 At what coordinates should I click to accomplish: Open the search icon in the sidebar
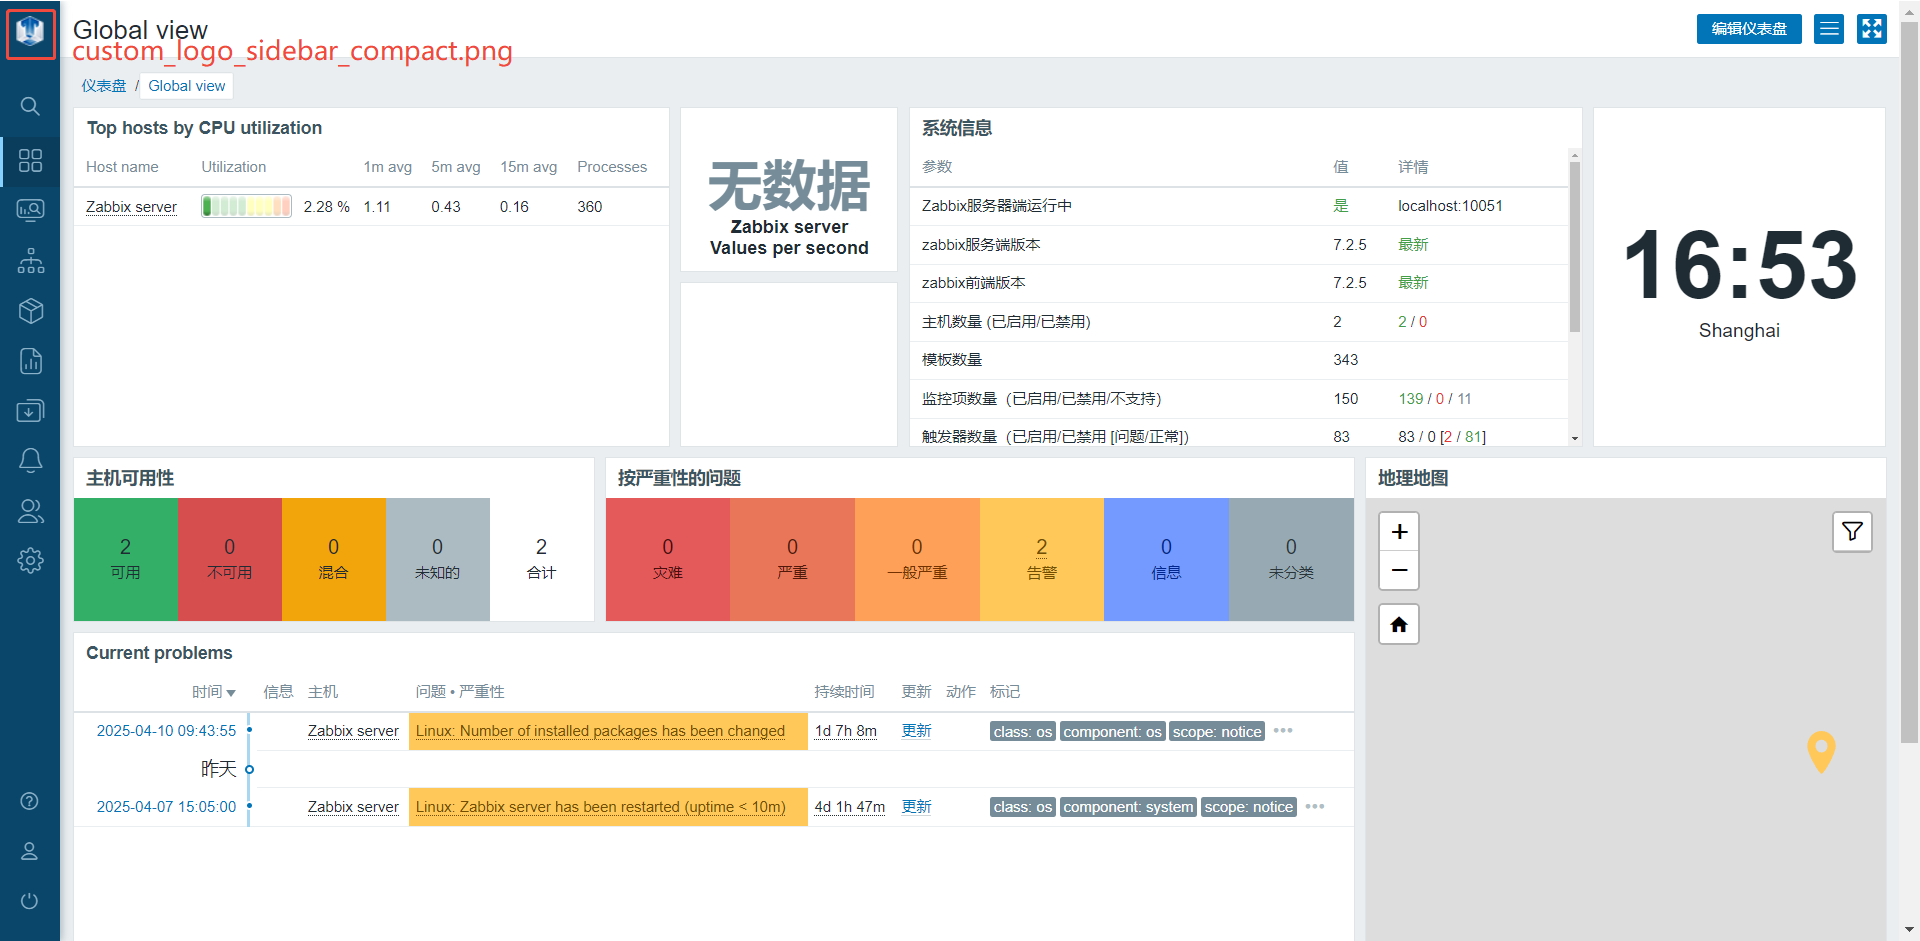pos(30,106)
